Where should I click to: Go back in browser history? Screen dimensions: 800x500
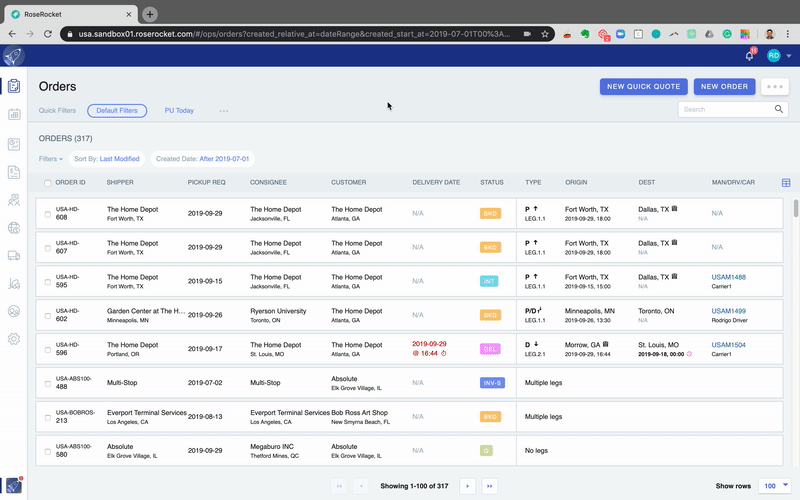point(12,34)
